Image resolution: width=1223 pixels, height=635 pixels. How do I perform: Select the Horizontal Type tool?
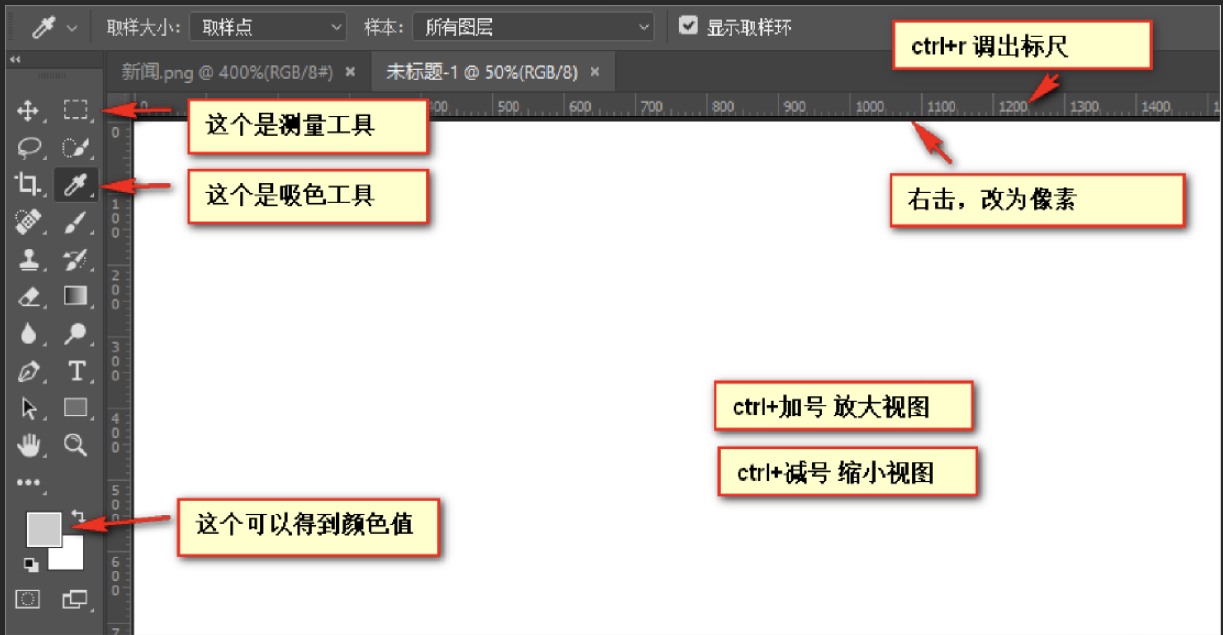[x=76, y=371]
